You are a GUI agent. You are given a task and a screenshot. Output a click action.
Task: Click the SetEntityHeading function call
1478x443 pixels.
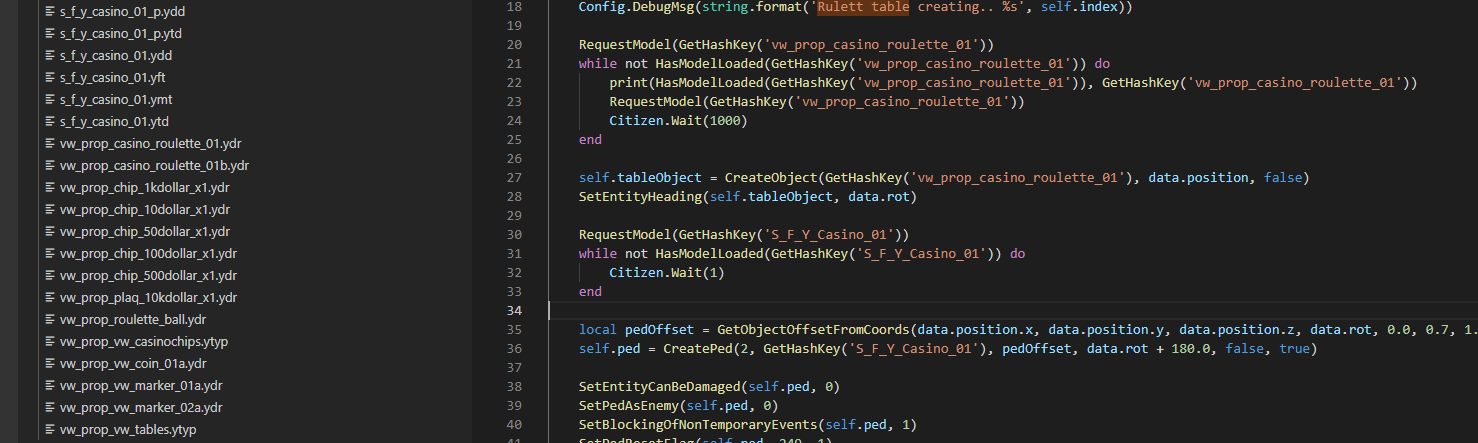[640, 197]
